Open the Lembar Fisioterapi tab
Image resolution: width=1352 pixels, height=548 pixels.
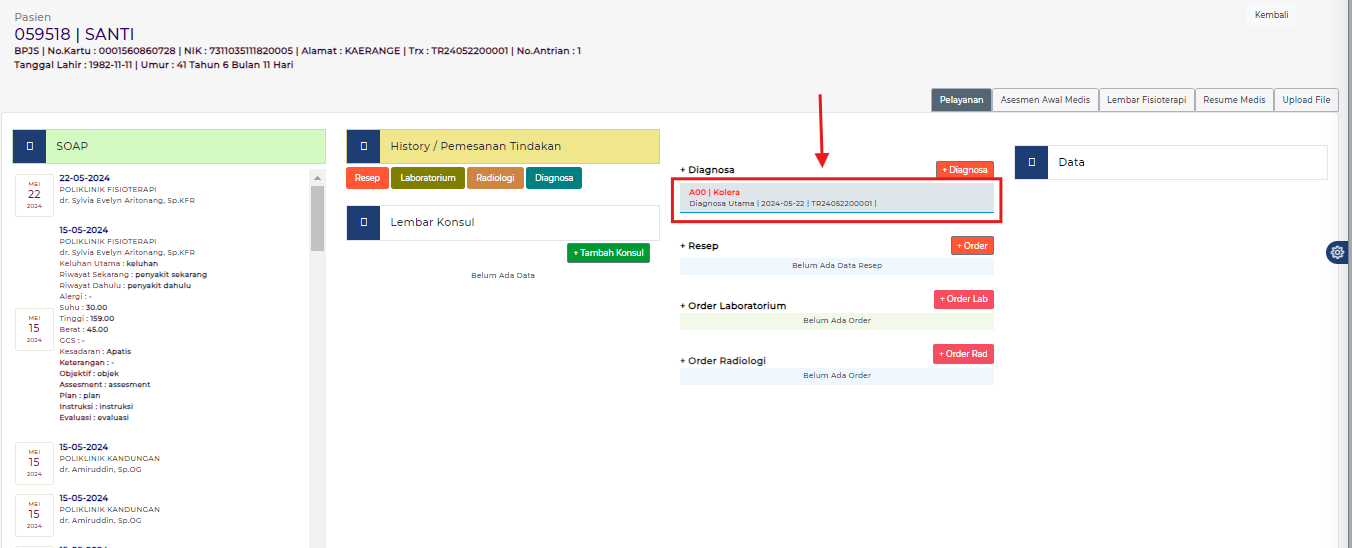tap(1146, 100)
